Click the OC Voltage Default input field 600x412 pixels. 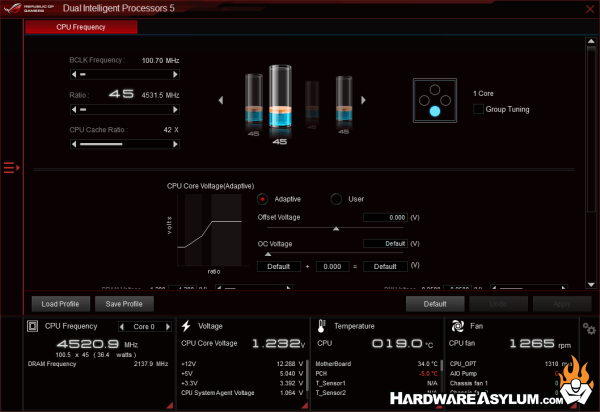385,243
